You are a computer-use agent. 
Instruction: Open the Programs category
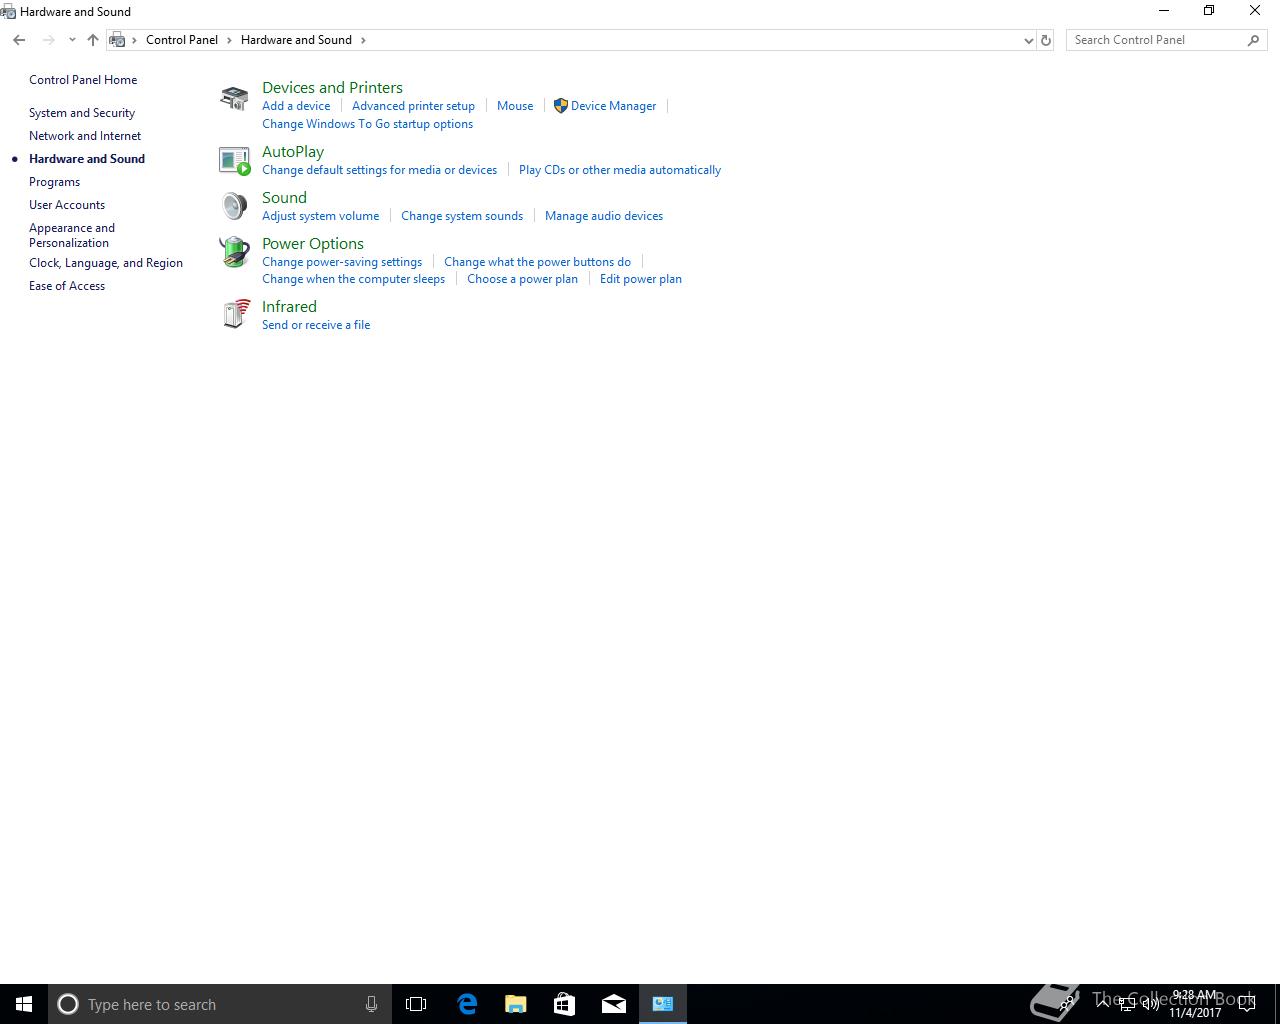click(x=54, y=182)
